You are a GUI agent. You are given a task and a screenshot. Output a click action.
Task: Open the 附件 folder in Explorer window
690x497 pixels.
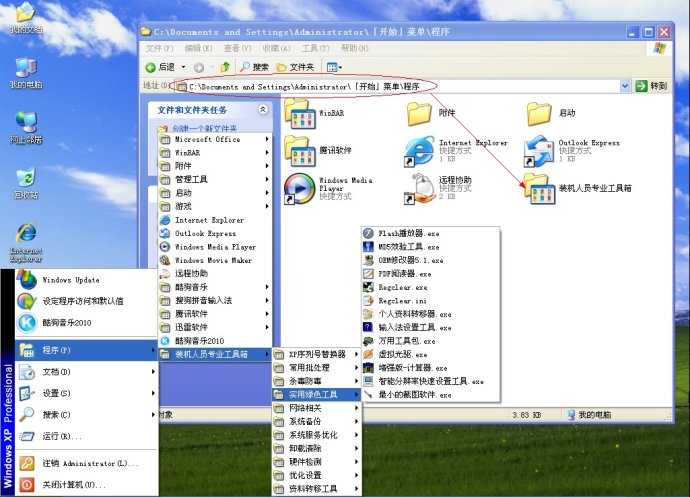pos(419,114)
